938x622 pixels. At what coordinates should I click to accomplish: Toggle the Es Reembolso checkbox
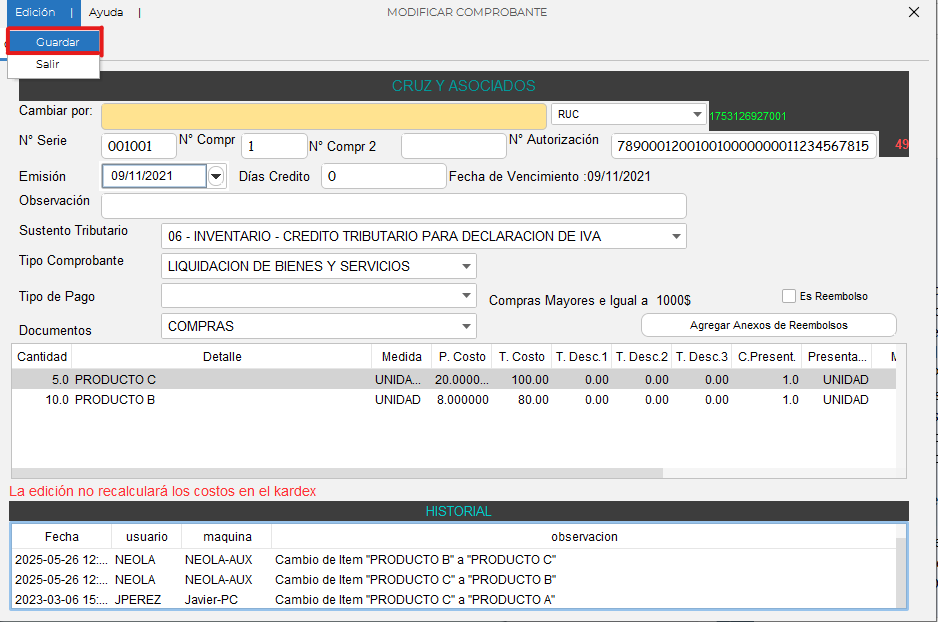(x=790, y=296)
